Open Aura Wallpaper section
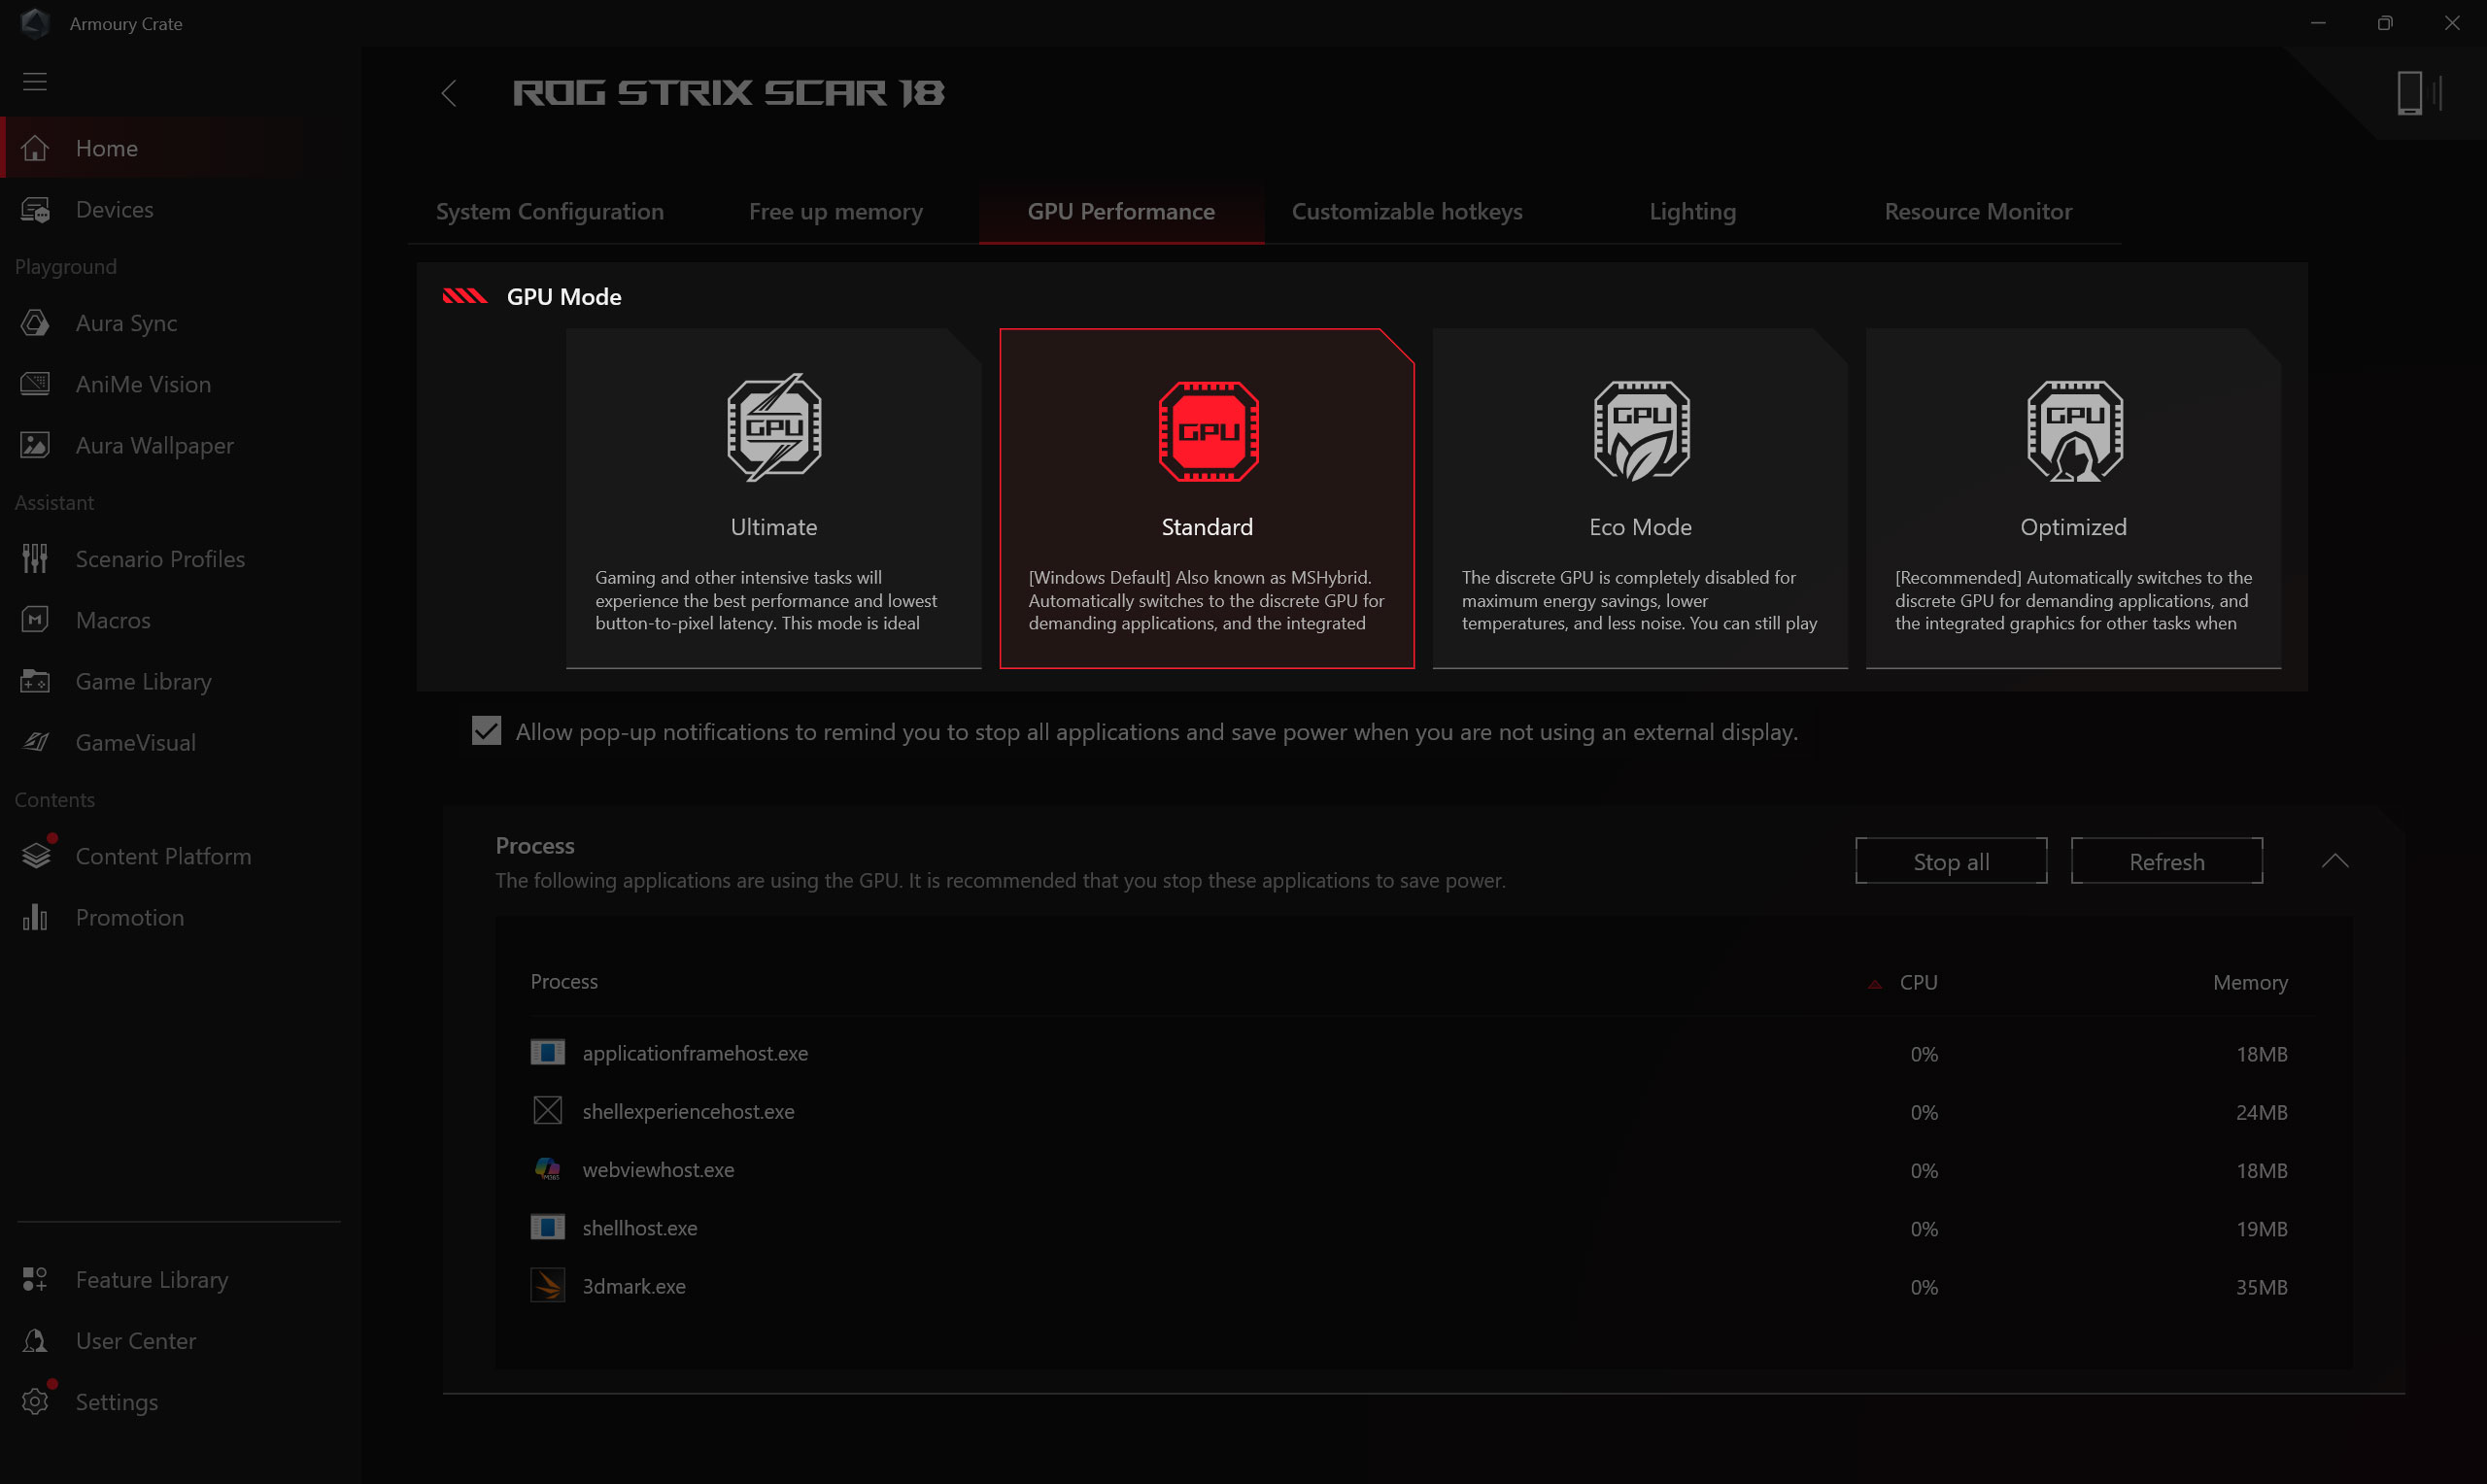 tap(154, 445)
